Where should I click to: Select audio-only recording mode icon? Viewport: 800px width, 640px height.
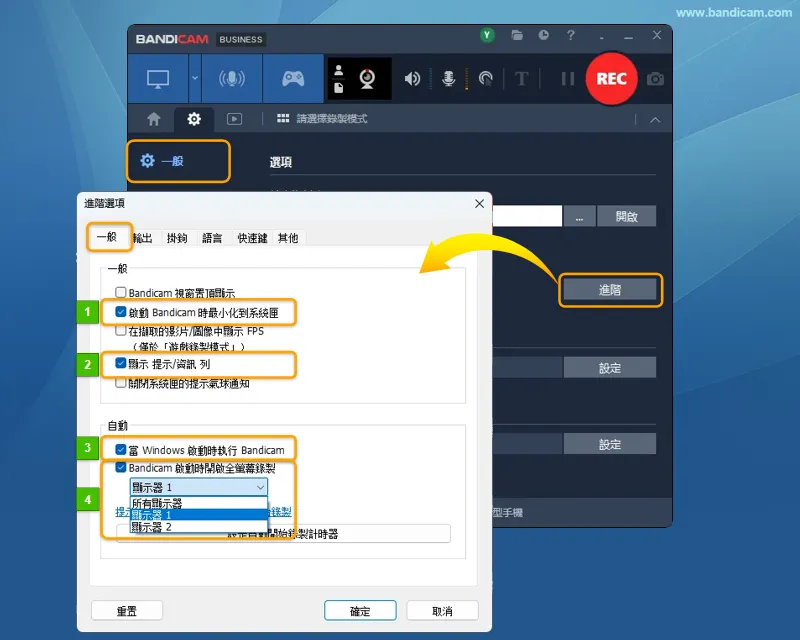(232, 79)
